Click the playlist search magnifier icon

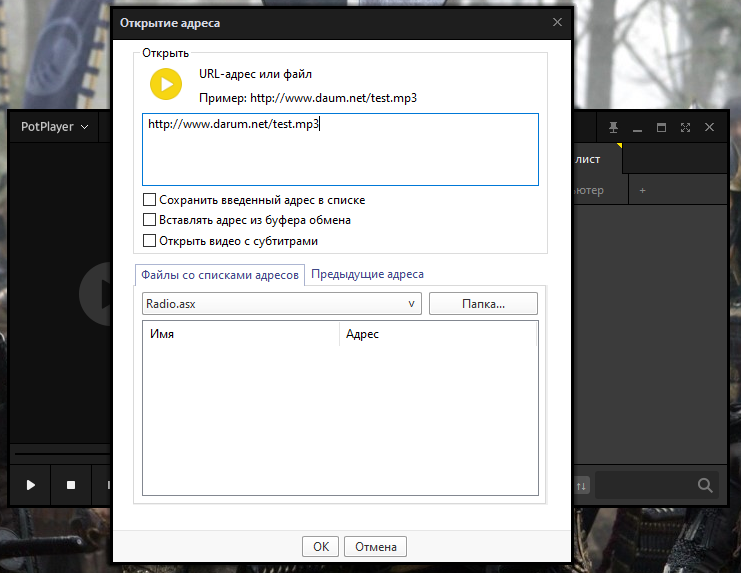pos(705,485)
